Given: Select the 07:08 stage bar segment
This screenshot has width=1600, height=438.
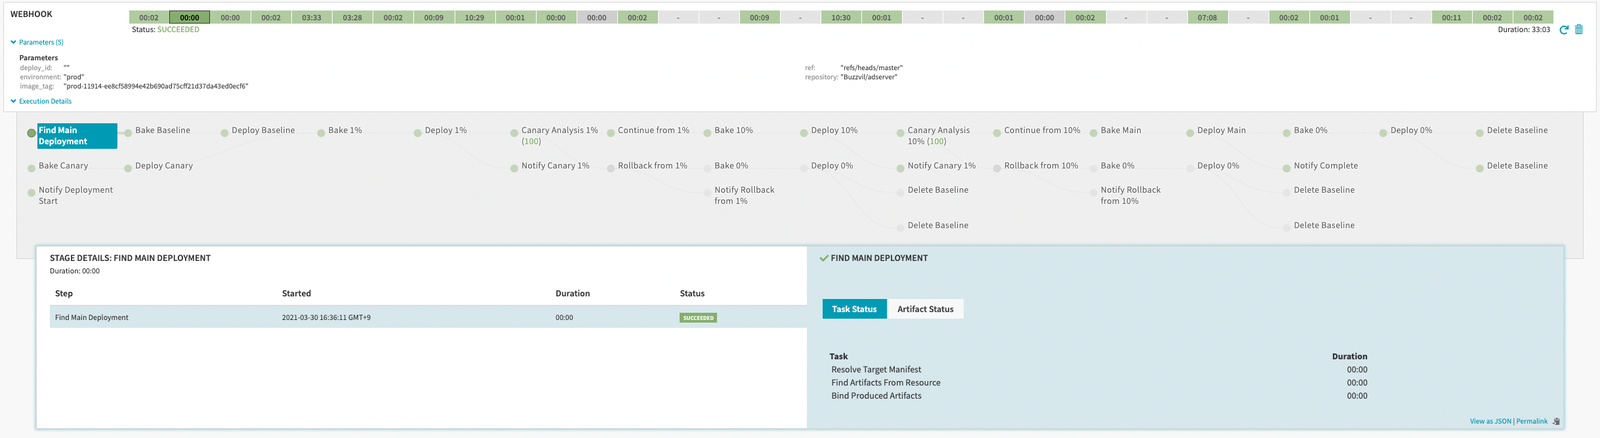Looking at the screenshot, I should click(x=1207, y=18).
